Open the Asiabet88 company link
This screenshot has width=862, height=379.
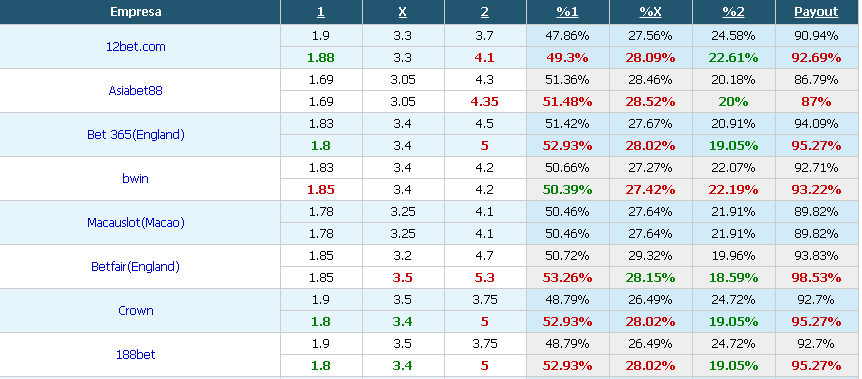[x=135, y=91]
